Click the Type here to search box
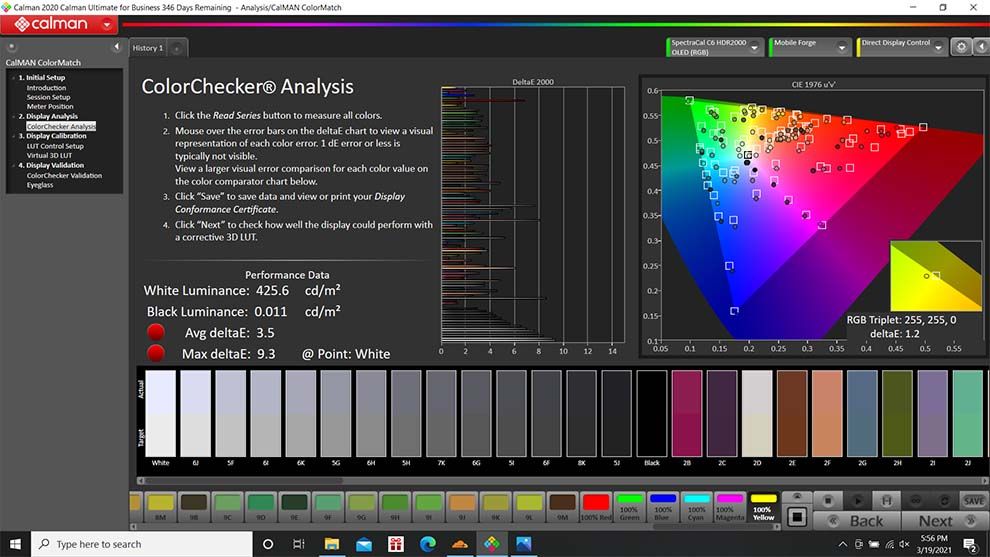This screenshot has width=990, height=557. [x=141, y=544]
